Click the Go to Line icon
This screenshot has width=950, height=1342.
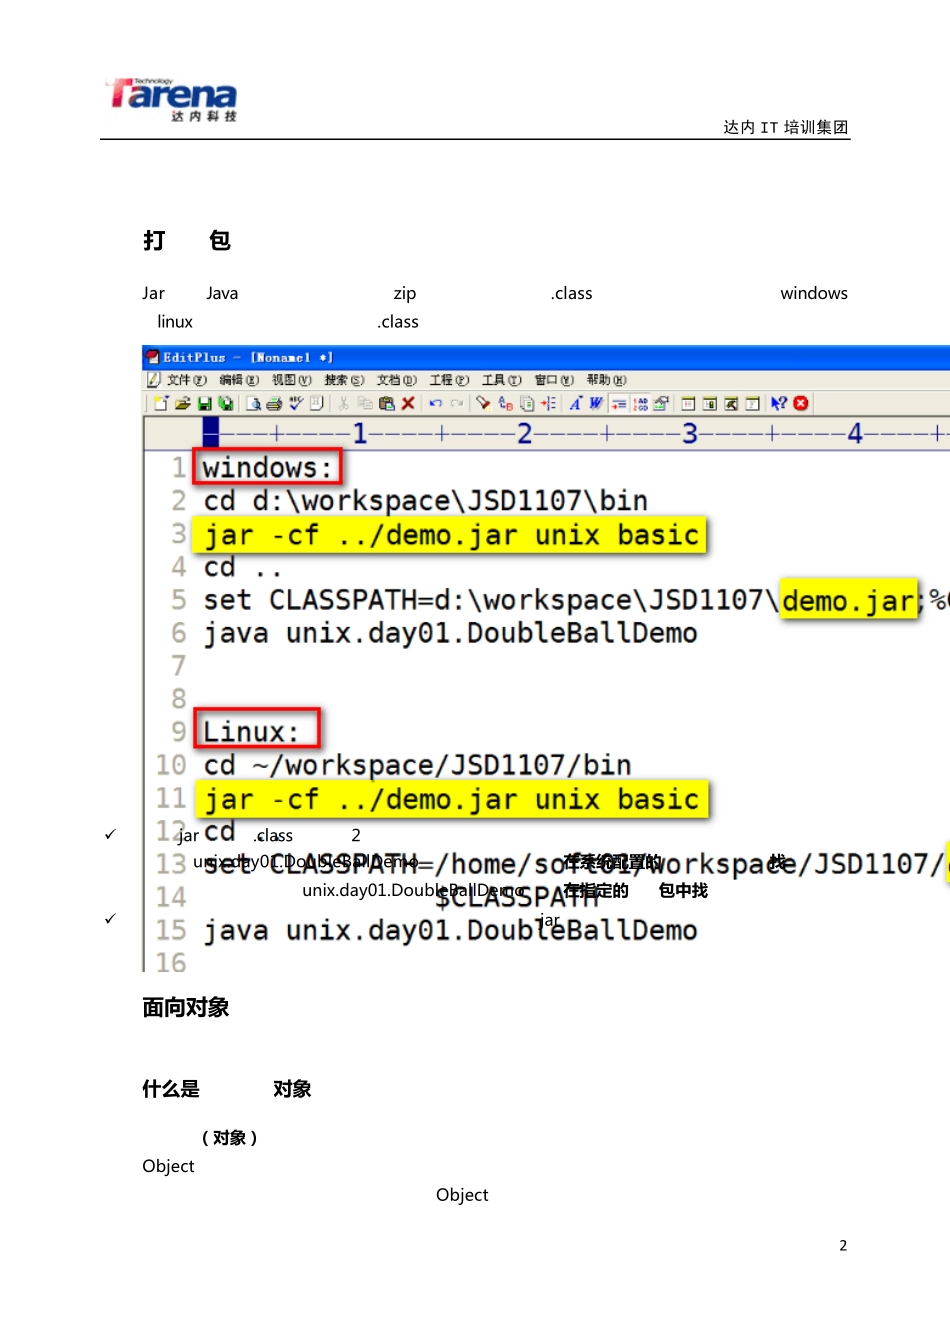click(549, 403)
